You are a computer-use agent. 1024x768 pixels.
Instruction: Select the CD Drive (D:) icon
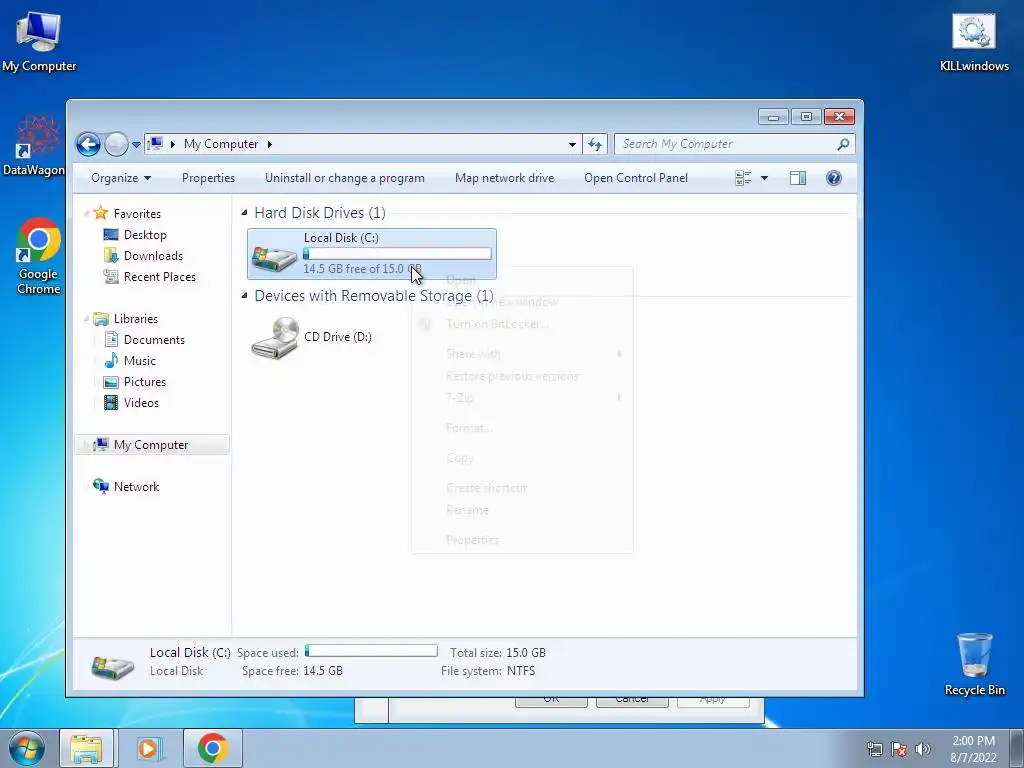[x=275, y=337]
